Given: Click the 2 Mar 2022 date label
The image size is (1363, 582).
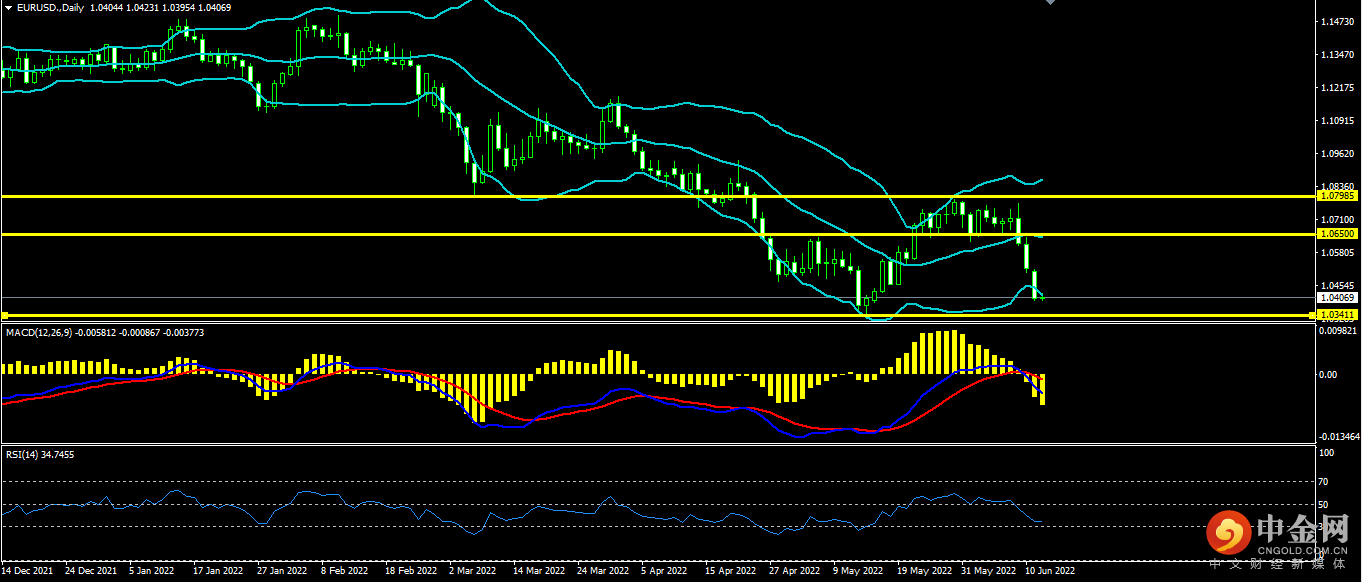Looking at the screenshot, I should (474, 572).
